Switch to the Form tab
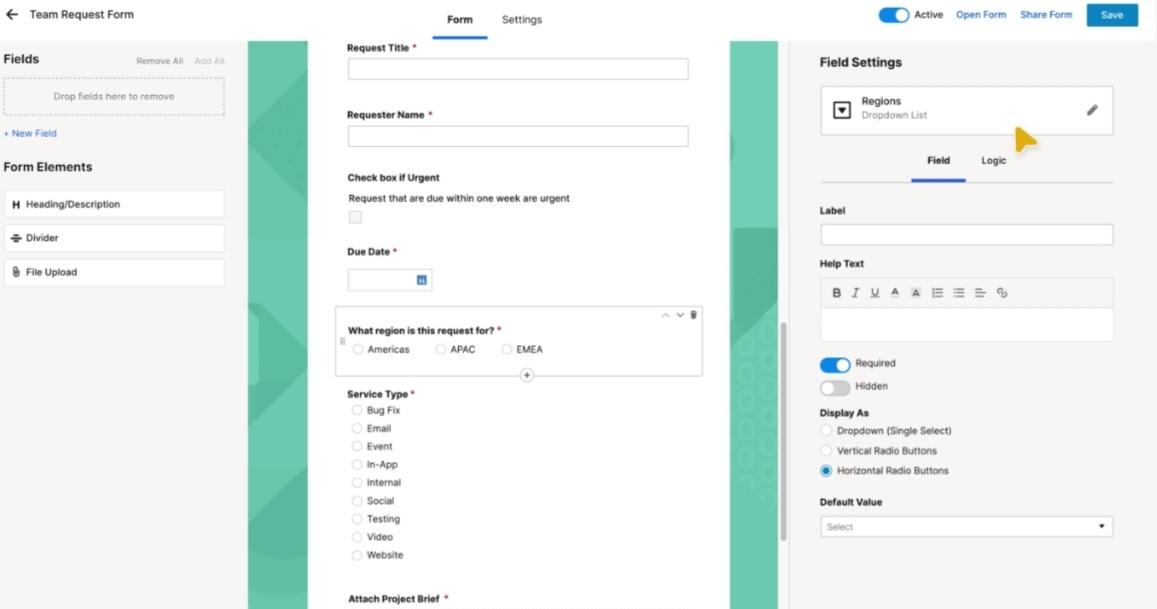Image resolution: width=1157 pixels, height=609 pixels. pyautogui.click(x=460, y=20)
